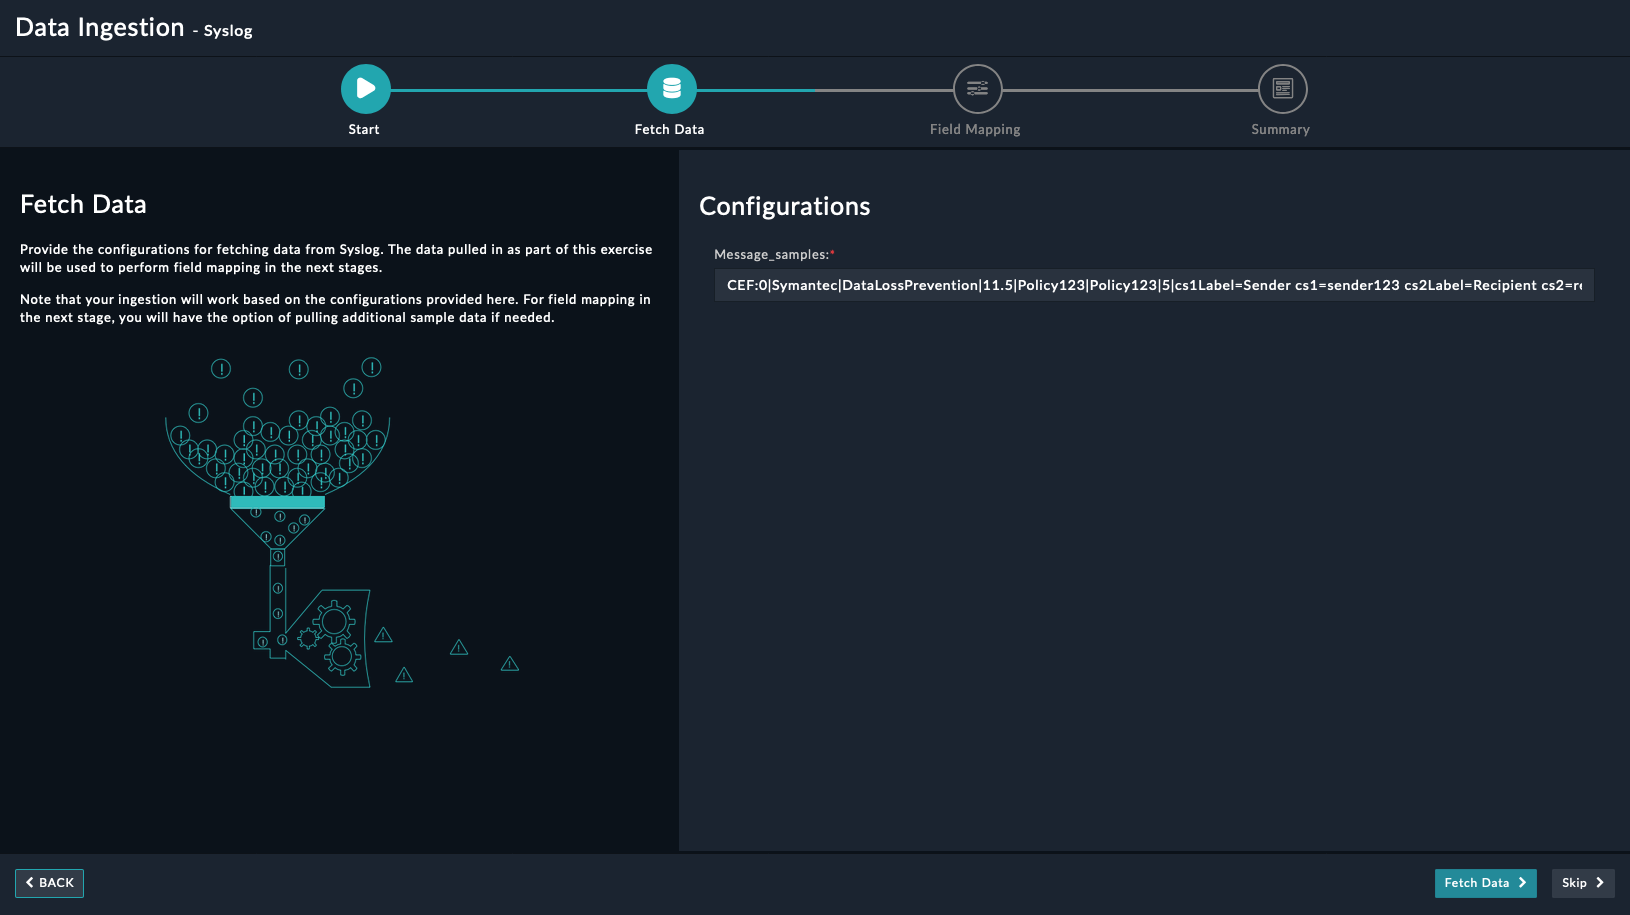The height and width of the screenshot is (915, 1630).
Task: Click the Start step play icon
Action: pyautogui.click(x=365, y=89)
